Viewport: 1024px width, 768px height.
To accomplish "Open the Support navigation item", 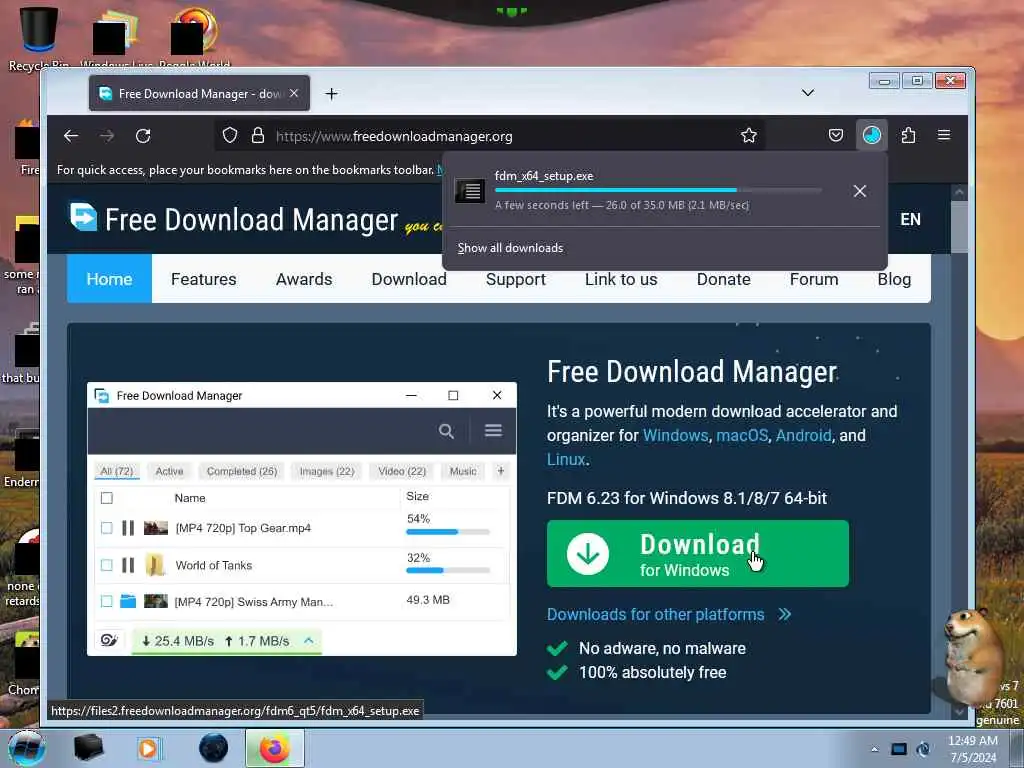I will pos(515,279).
